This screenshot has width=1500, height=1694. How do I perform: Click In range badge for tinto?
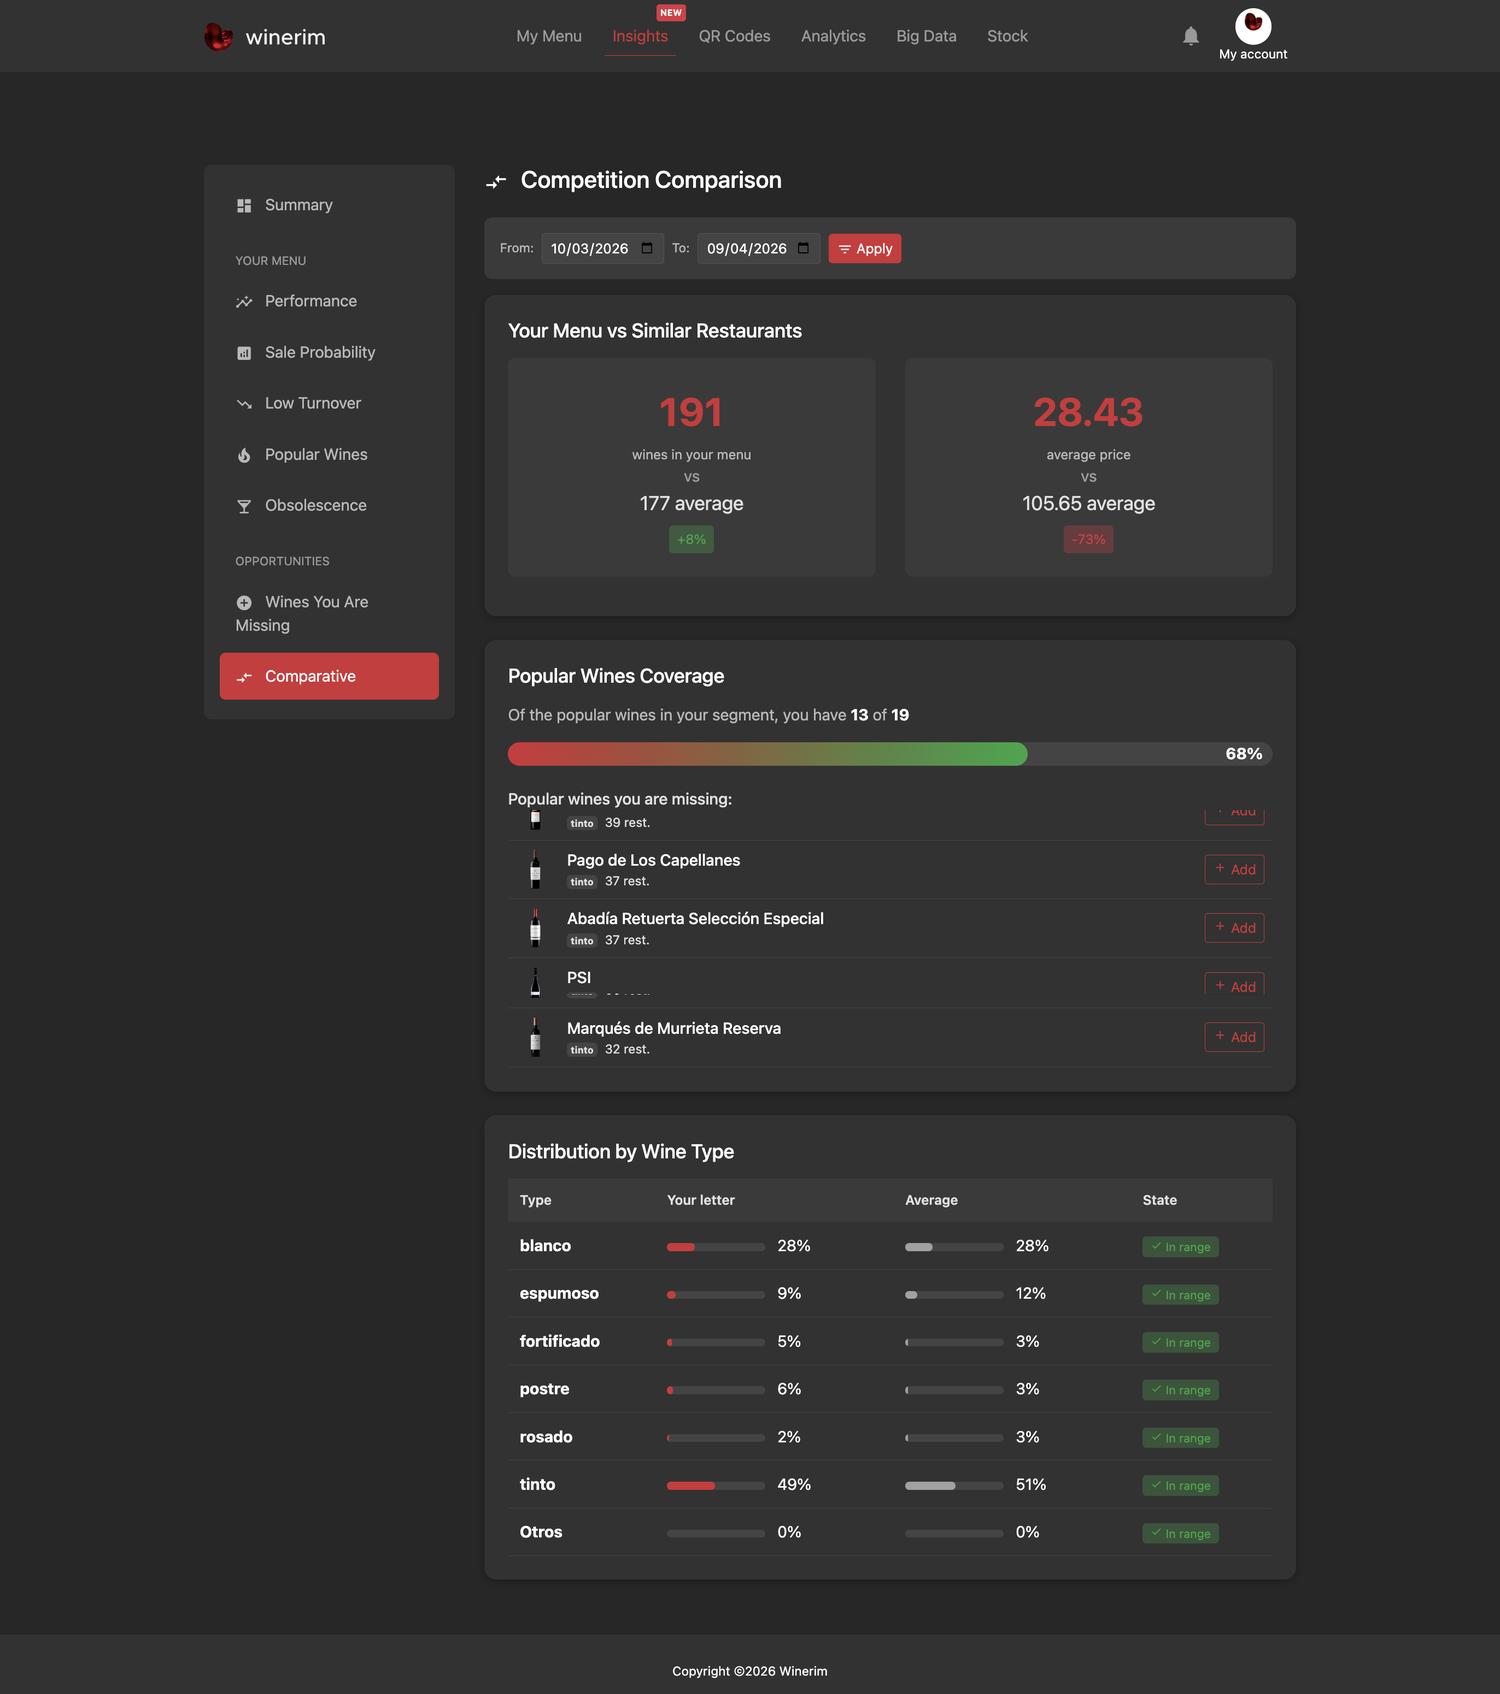(x=1180, y=1486)
